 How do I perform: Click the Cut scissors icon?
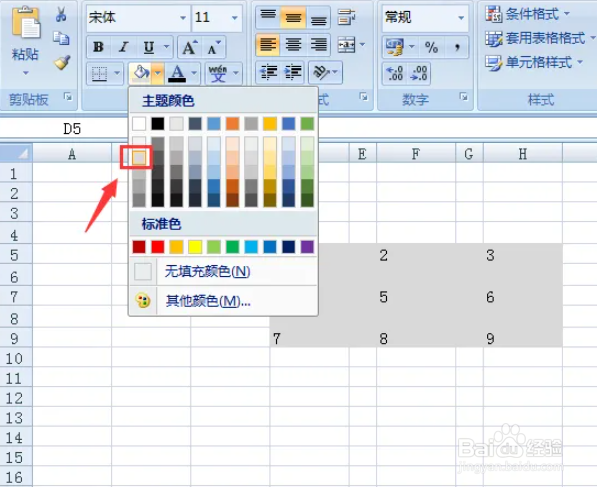click(x=61, y=14)
